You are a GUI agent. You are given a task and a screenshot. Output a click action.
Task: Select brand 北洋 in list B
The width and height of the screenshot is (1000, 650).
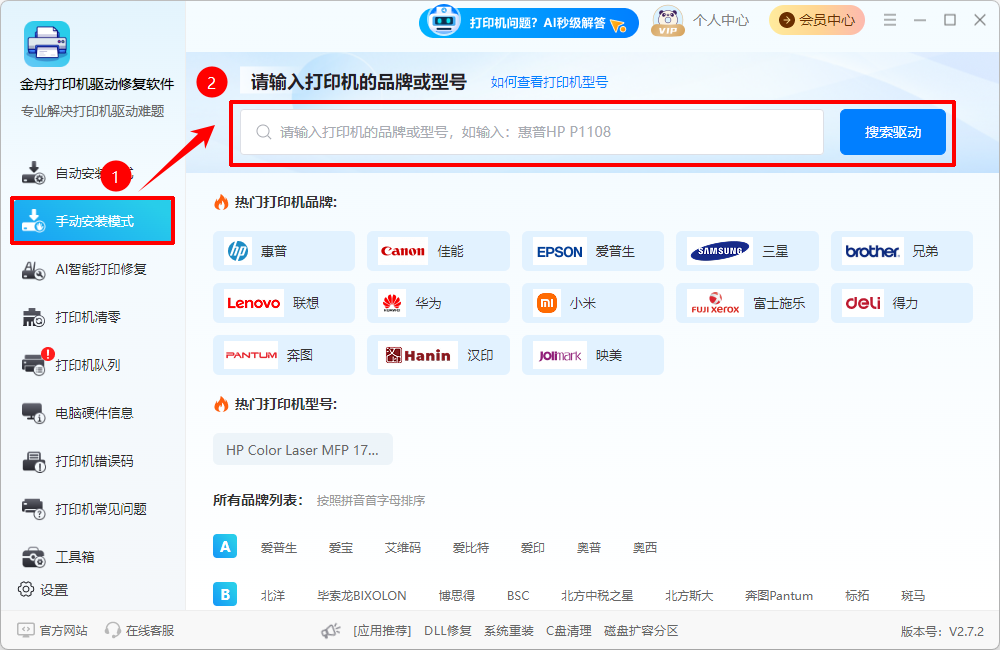[273, 595]
